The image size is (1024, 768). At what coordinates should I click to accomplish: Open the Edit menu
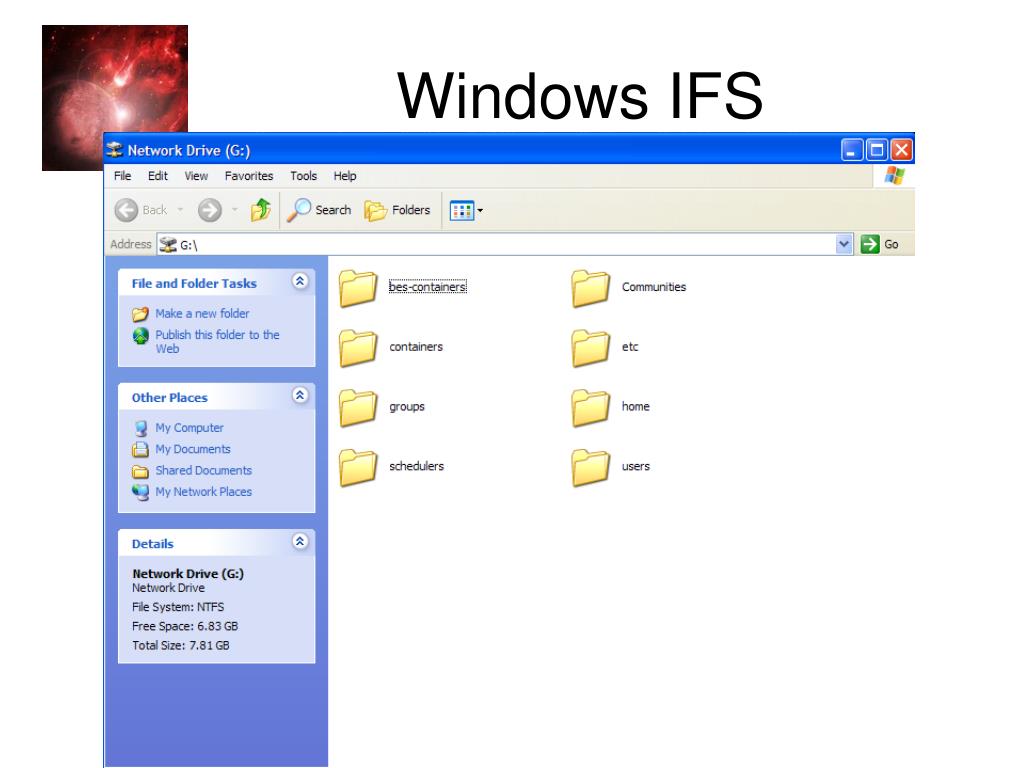tap(157, 176)
